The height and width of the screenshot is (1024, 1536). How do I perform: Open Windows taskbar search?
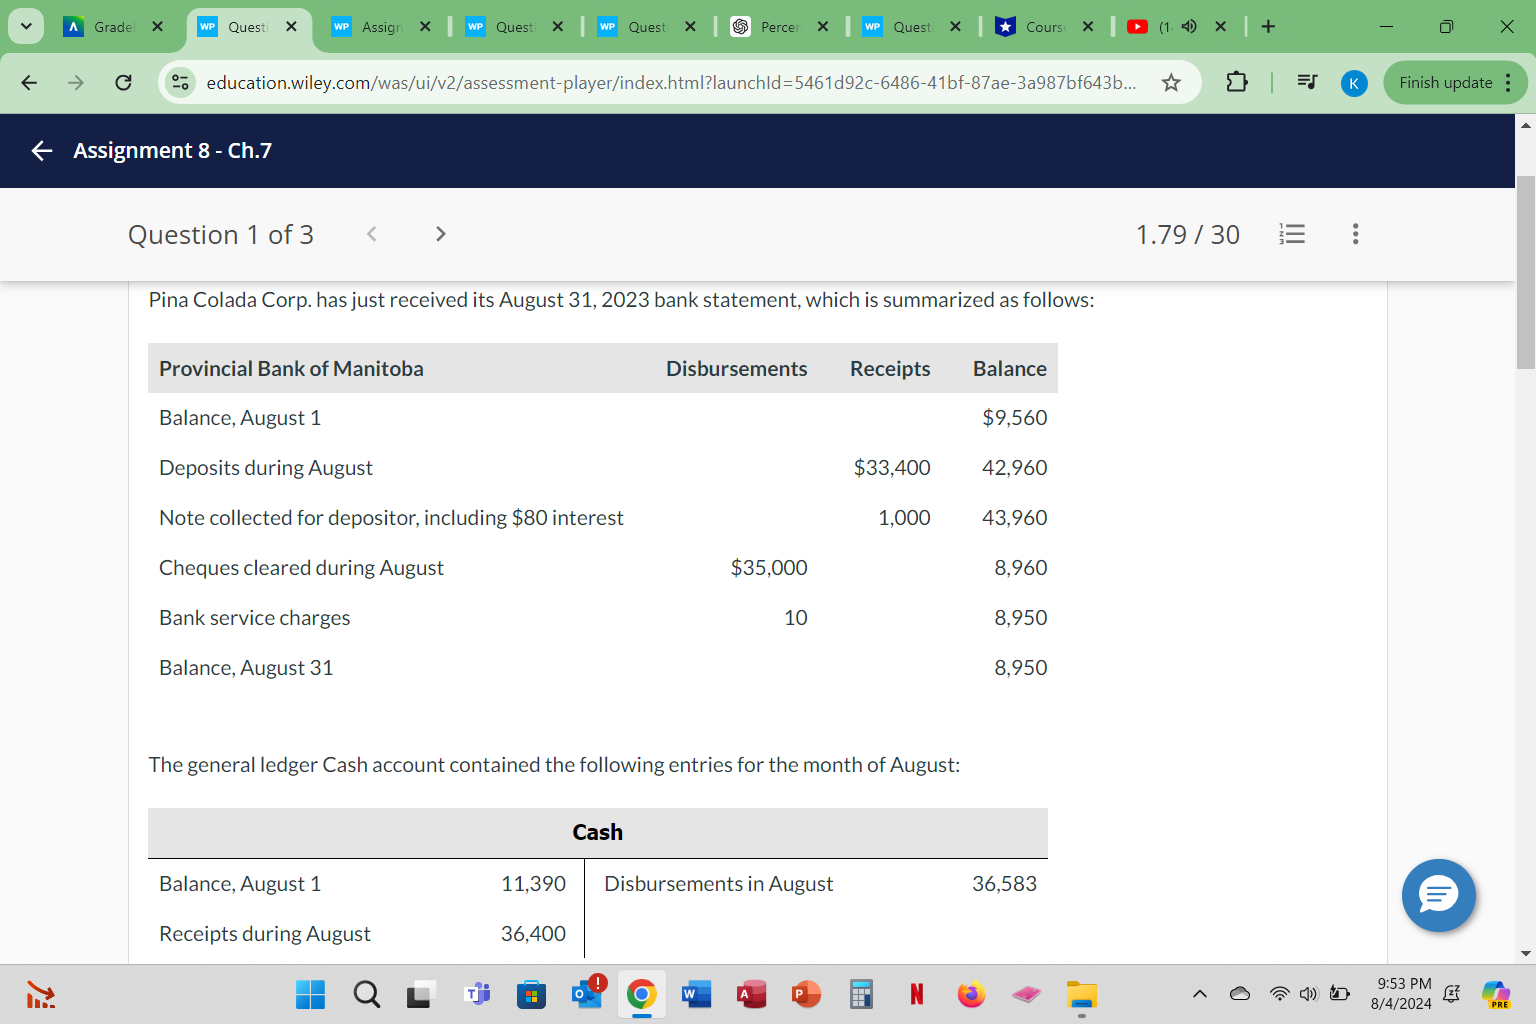tap(366, 994)
